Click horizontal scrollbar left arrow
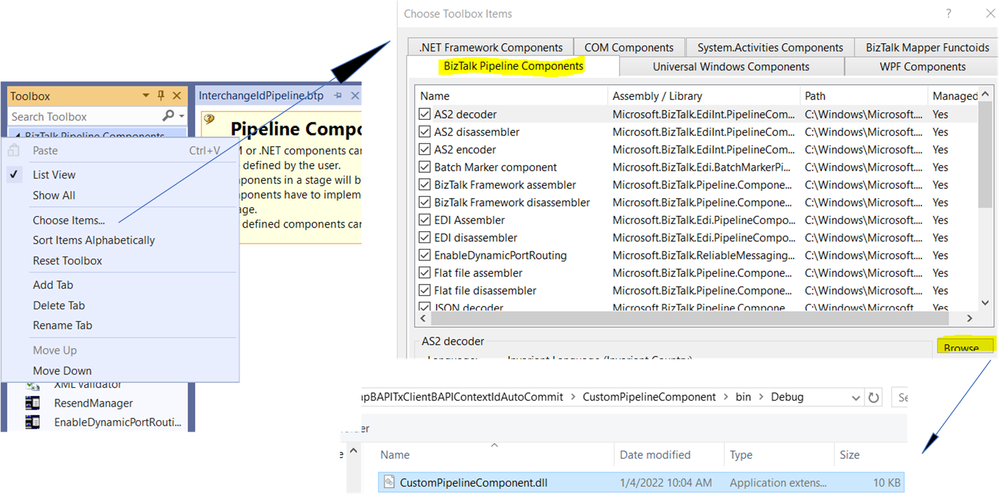 [423, 317]
